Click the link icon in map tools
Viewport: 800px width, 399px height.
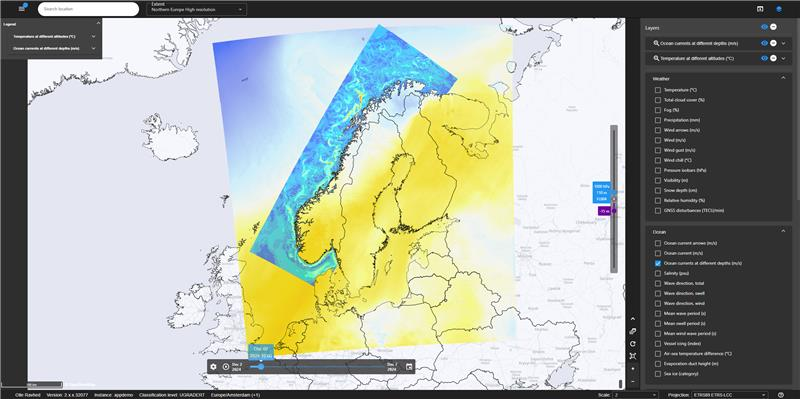(x=633, y=331)
